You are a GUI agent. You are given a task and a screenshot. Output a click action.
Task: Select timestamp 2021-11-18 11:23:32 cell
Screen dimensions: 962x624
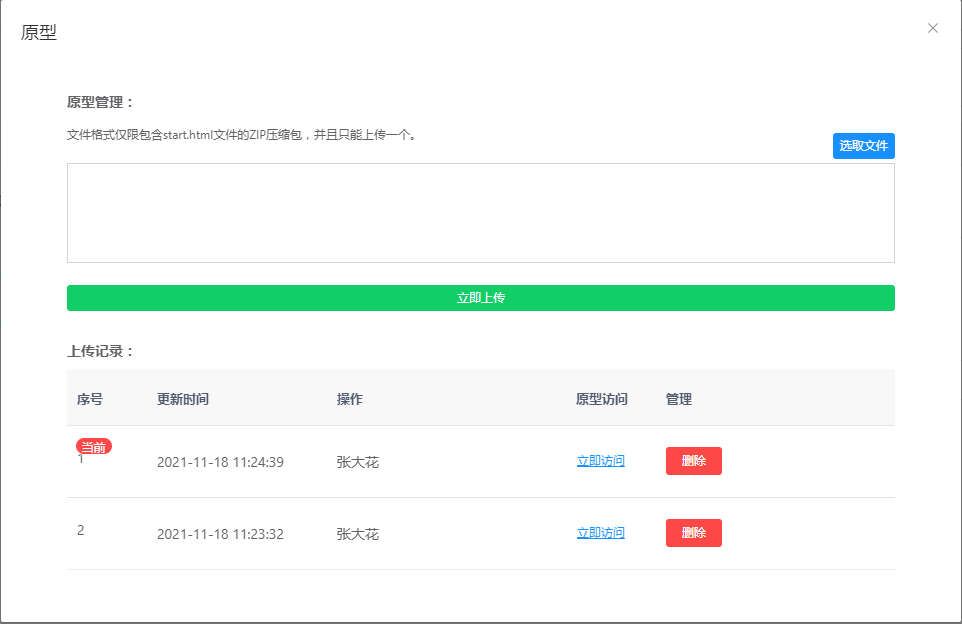click(220, 534)
